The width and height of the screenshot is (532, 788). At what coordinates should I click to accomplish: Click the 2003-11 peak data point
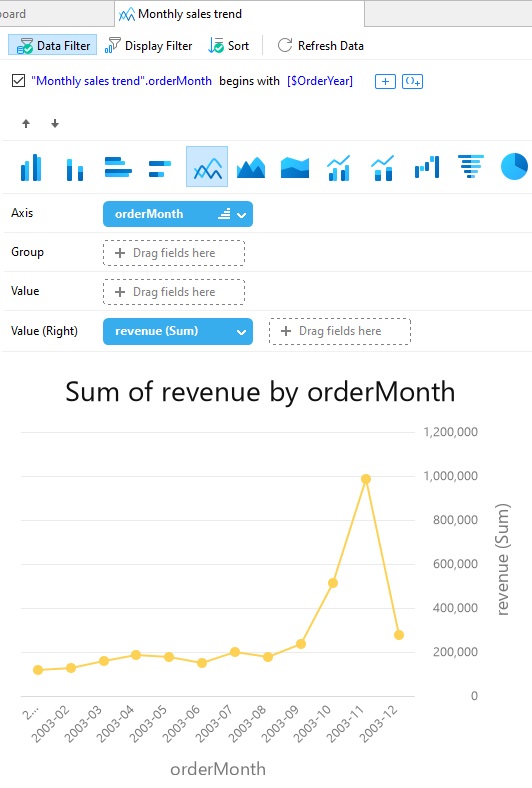click(366, 479)
